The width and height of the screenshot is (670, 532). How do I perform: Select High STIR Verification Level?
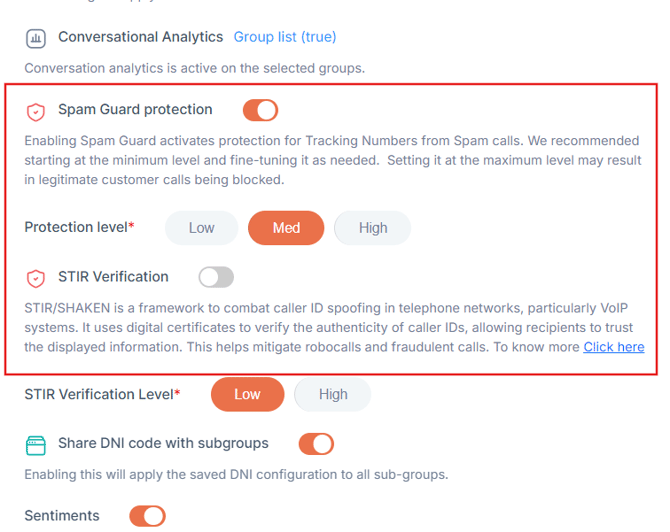click(332, 394)
